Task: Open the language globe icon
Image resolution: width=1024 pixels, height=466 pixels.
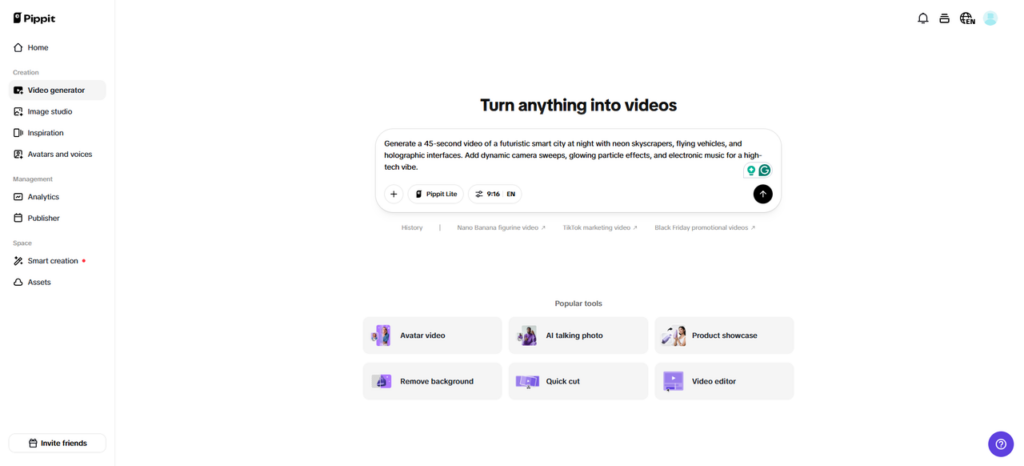Action: 966,18
